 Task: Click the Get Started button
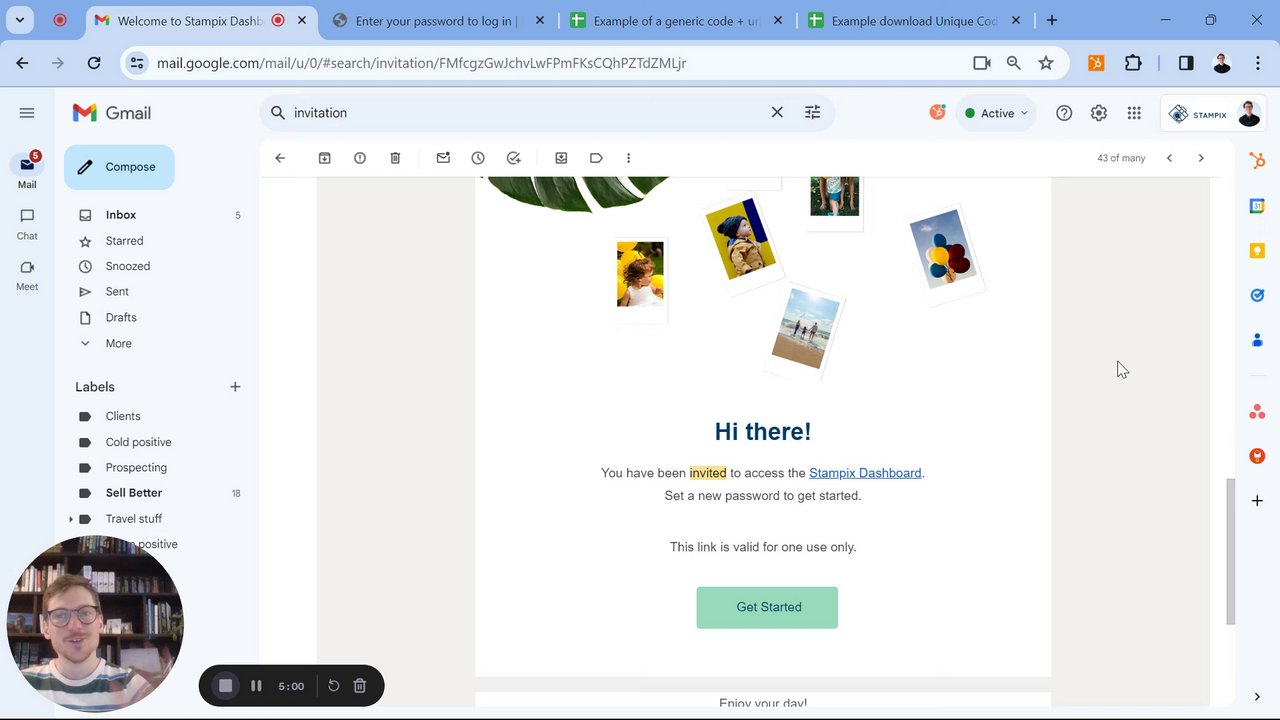point(767,607)
